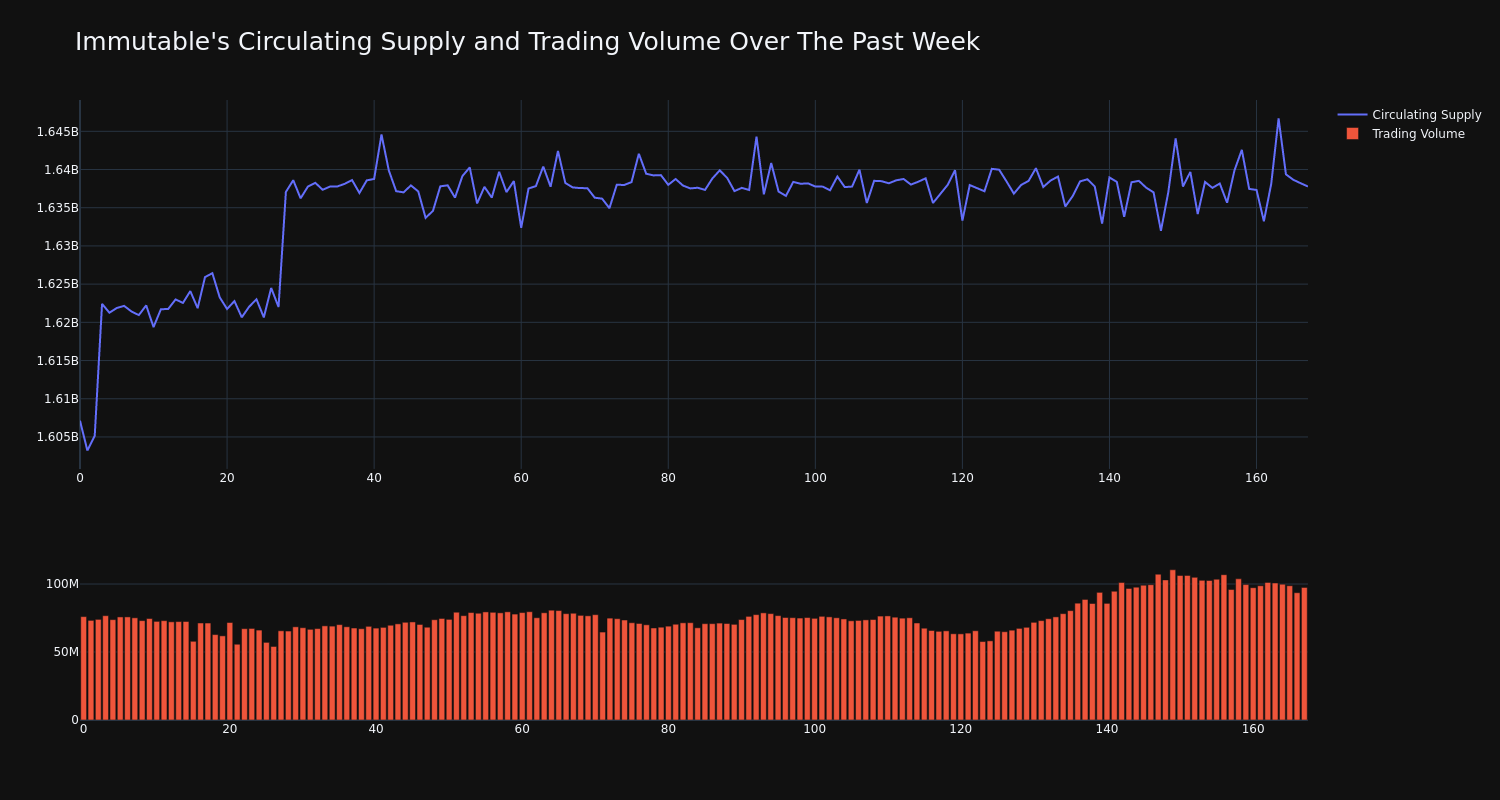Click the 1.615B y-axis label
The width and height of the screenshot is (1500, 800).
click(x=57, y=361)
